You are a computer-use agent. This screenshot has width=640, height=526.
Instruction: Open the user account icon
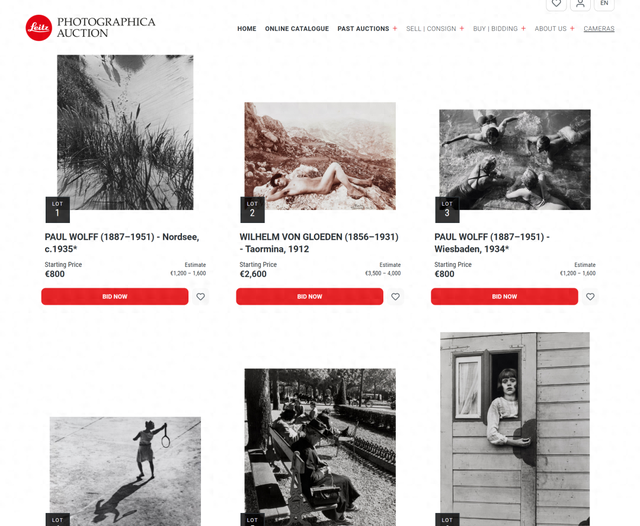point(580,4)
